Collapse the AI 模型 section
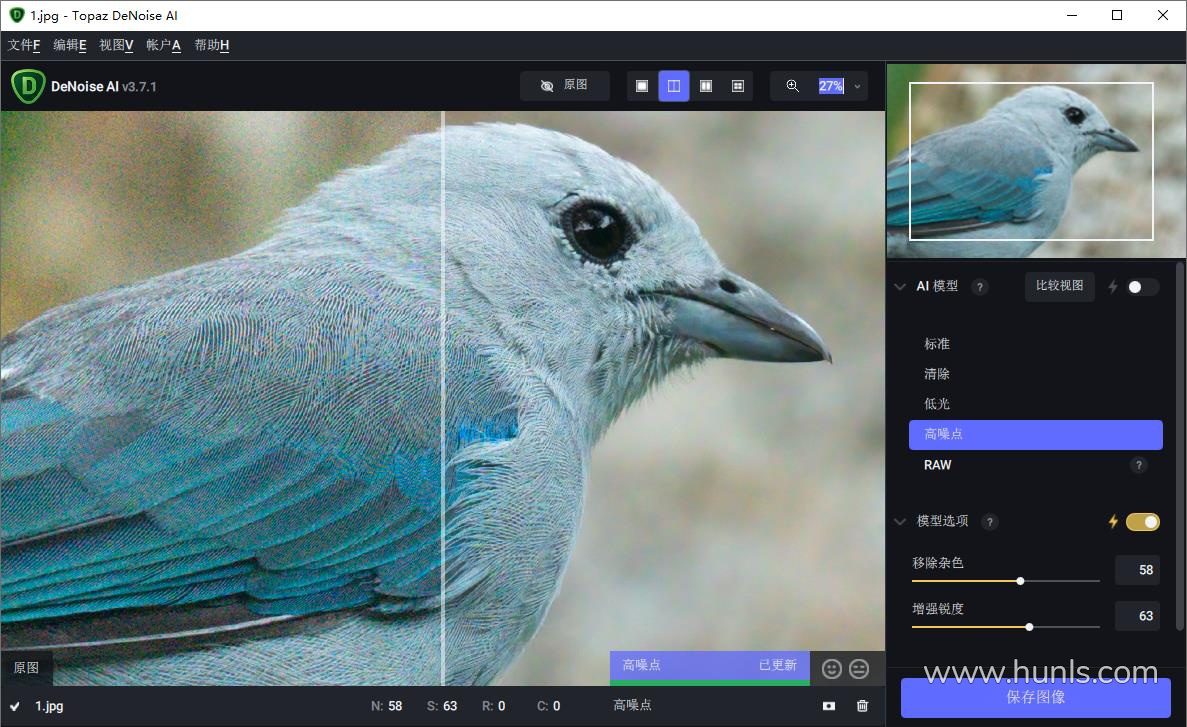 point(900,287)
